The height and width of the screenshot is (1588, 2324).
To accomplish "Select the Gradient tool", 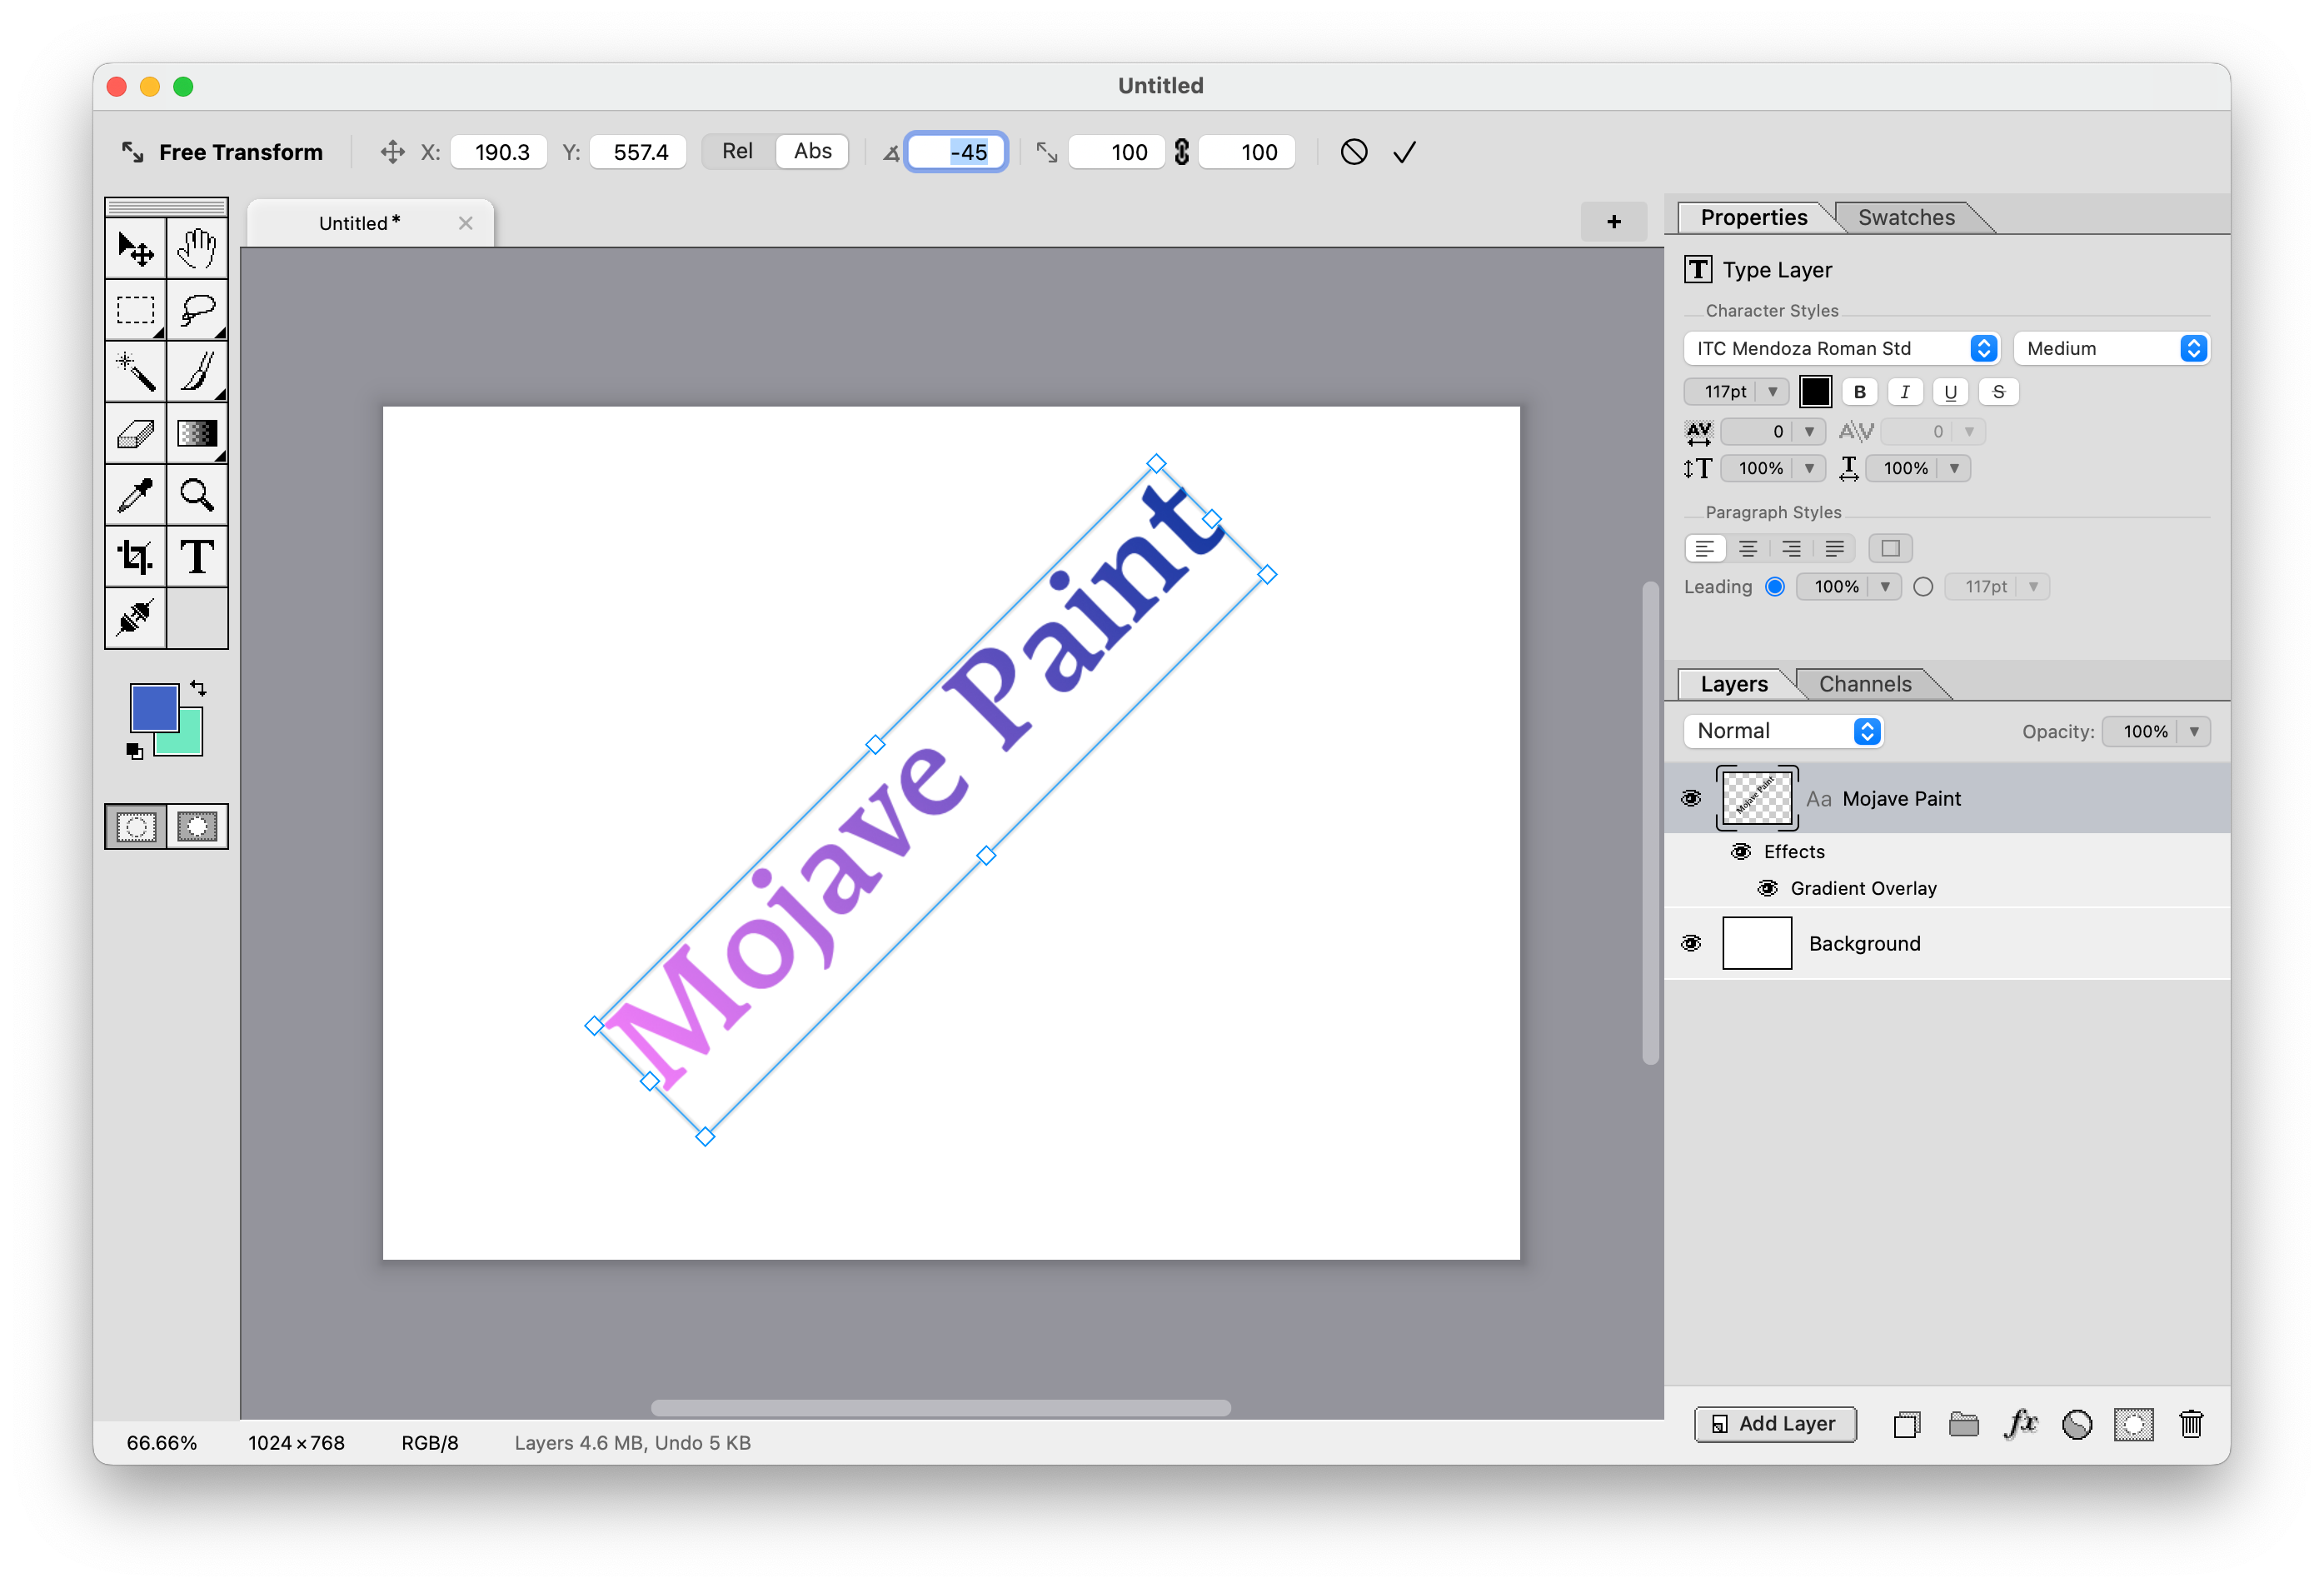I will pos(197,433).
